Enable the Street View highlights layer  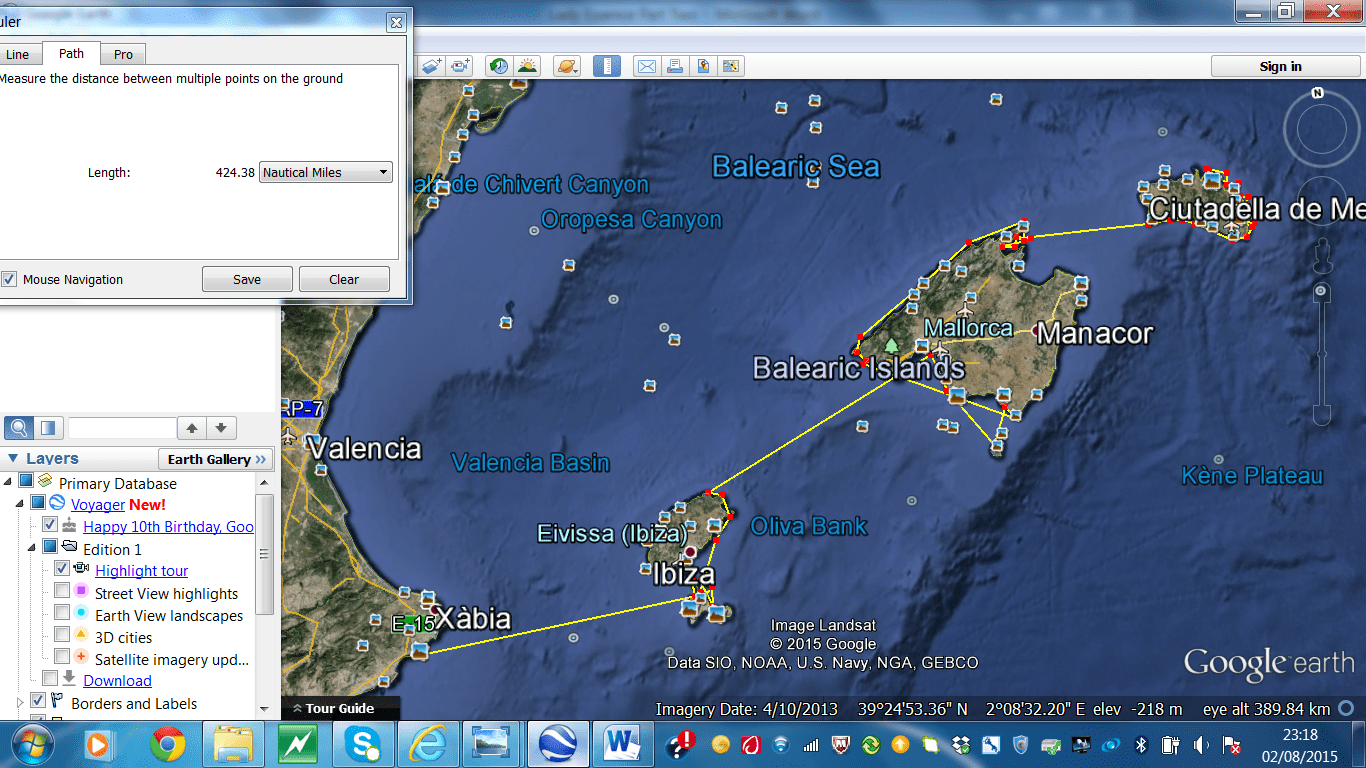tap(62, 591)
